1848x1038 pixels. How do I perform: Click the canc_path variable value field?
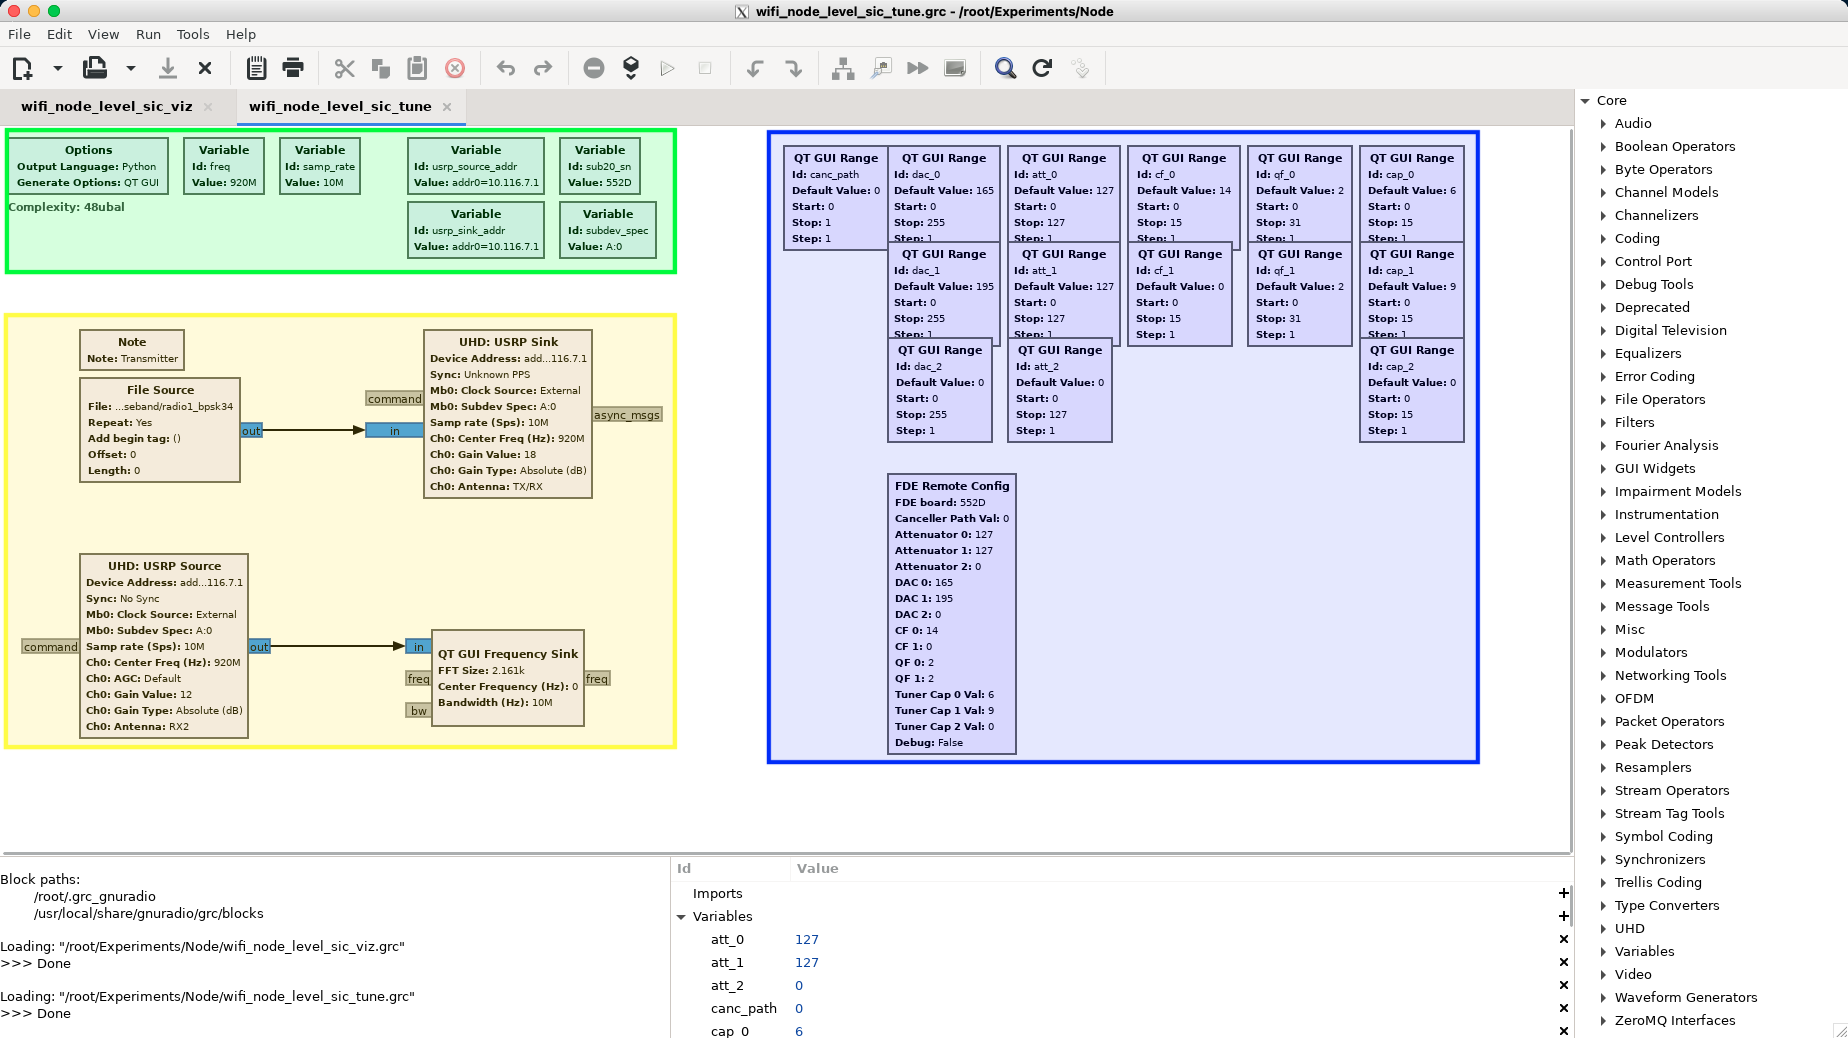pos(799,1009)
